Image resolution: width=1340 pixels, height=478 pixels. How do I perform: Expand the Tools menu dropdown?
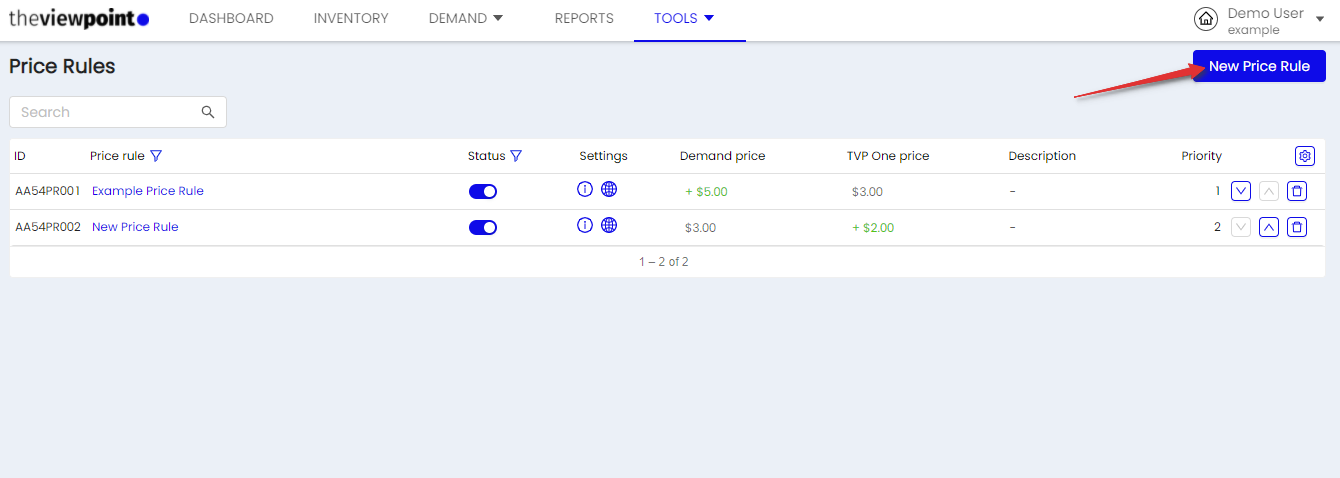(684, 19)
